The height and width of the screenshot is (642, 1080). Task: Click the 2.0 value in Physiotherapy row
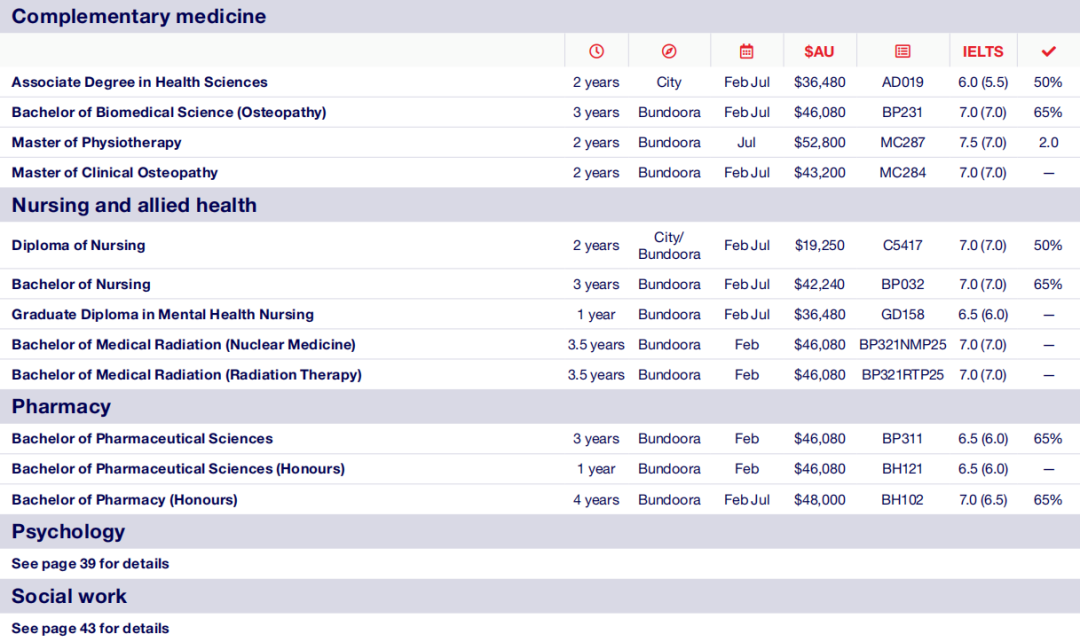(x=1048, y=143)
